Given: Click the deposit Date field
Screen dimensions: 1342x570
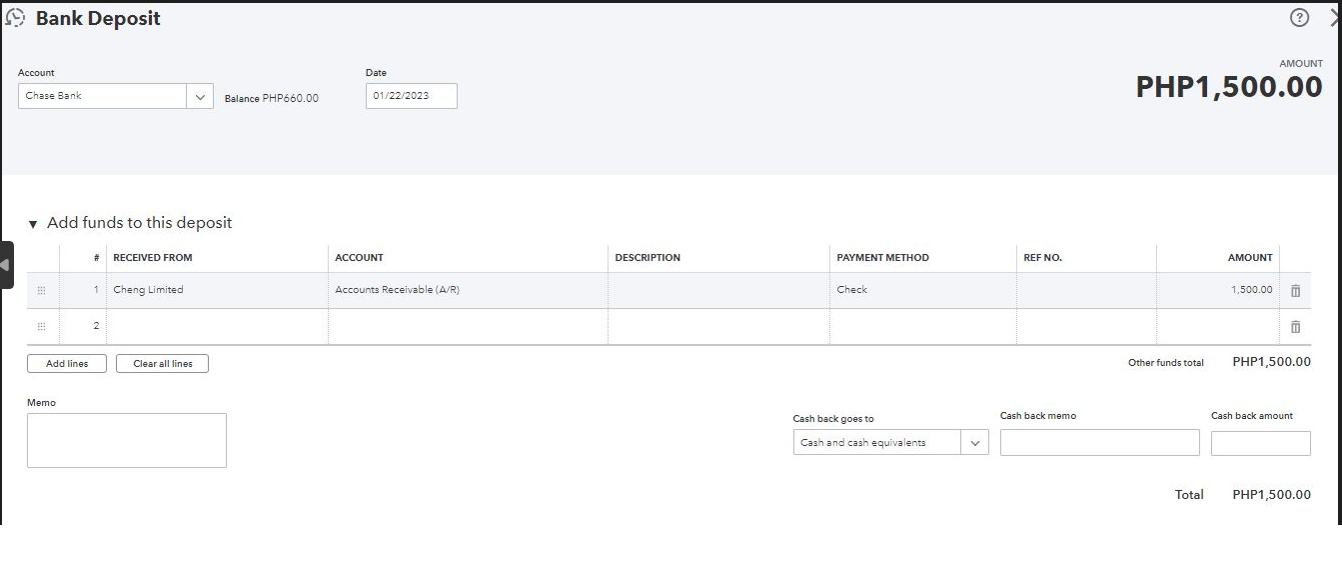Looking at the screenshot, I should click(411, 96).
